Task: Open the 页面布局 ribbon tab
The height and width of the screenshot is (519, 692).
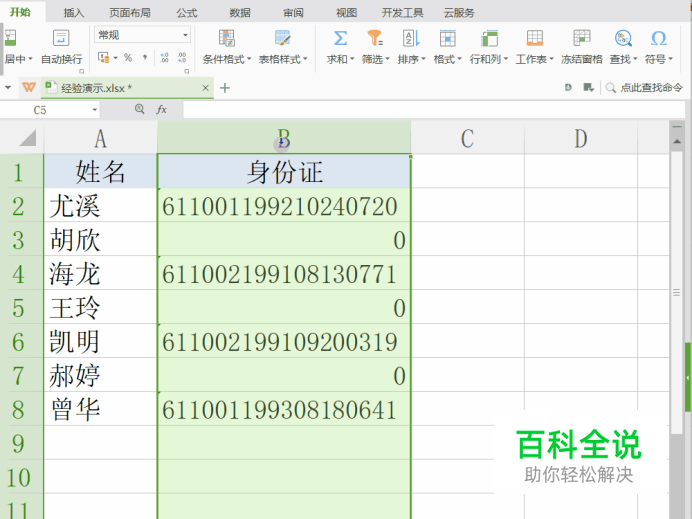Action: tap(130, 13)
